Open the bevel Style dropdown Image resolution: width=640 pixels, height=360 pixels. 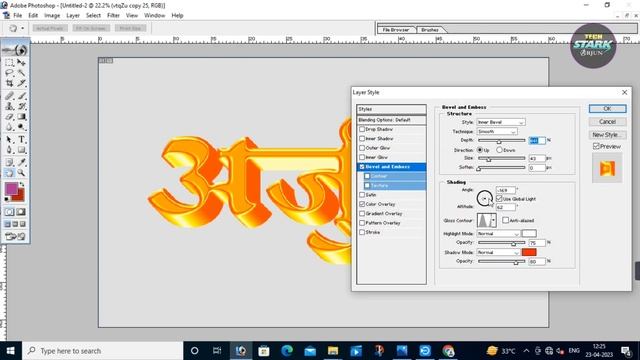point(501,122)
